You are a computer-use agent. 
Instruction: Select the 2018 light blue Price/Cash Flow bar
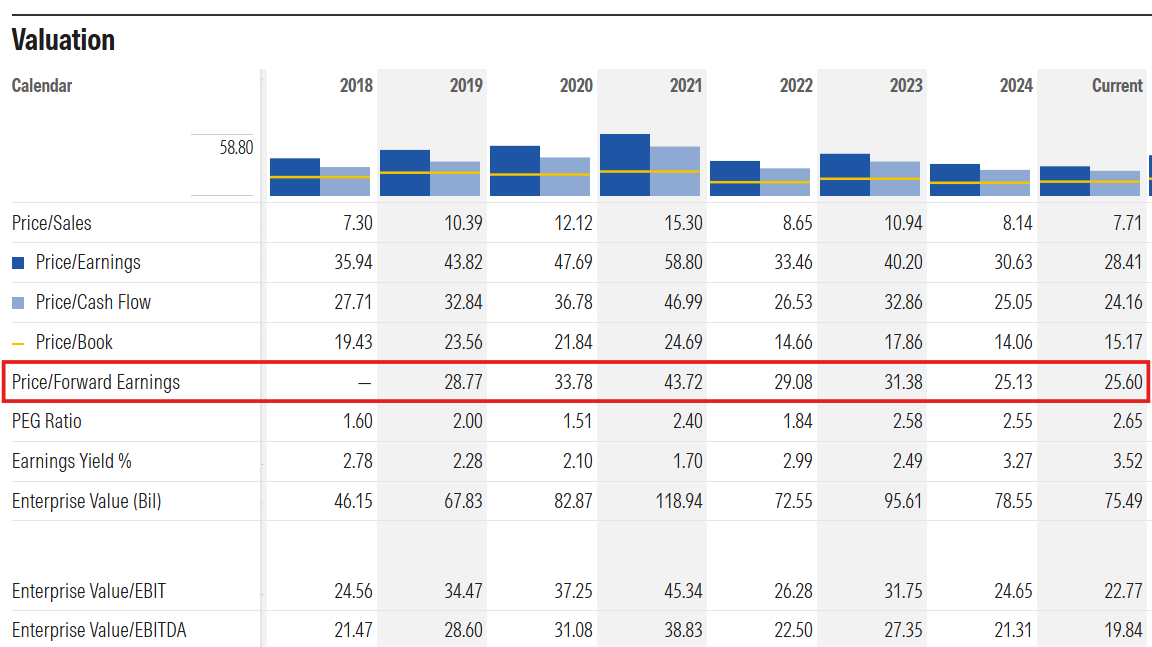345,181
